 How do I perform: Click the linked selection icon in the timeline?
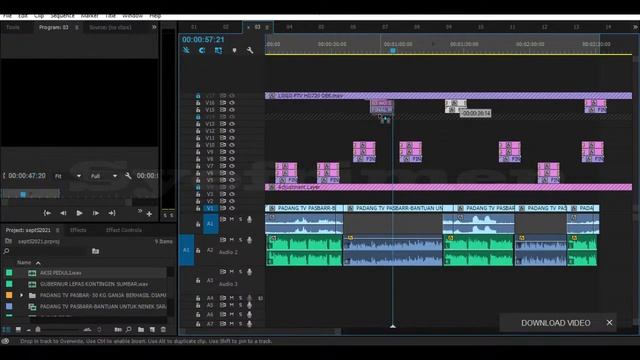tap(218, 51)
